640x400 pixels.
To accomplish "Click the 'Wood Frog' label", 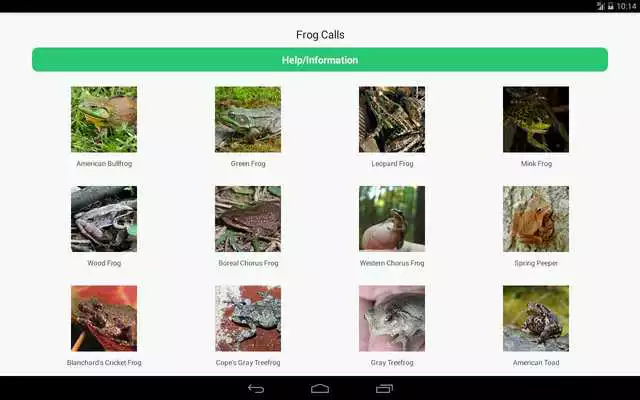I will coord(104,263).
